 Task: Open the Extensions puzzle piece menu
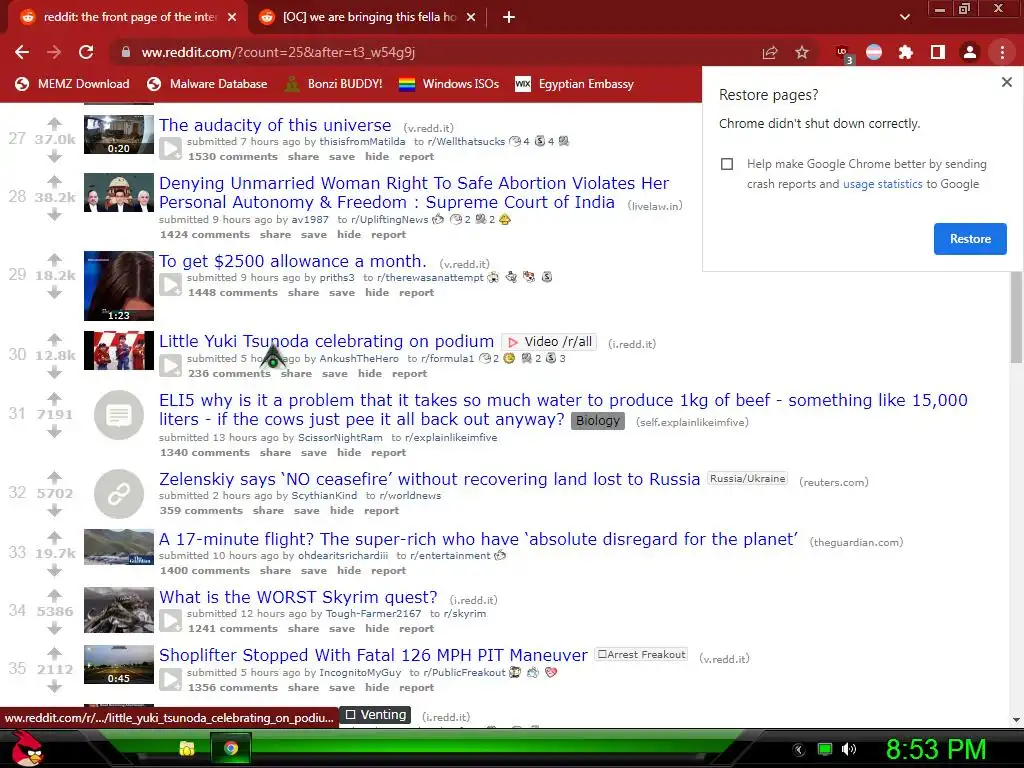(906, 52)
